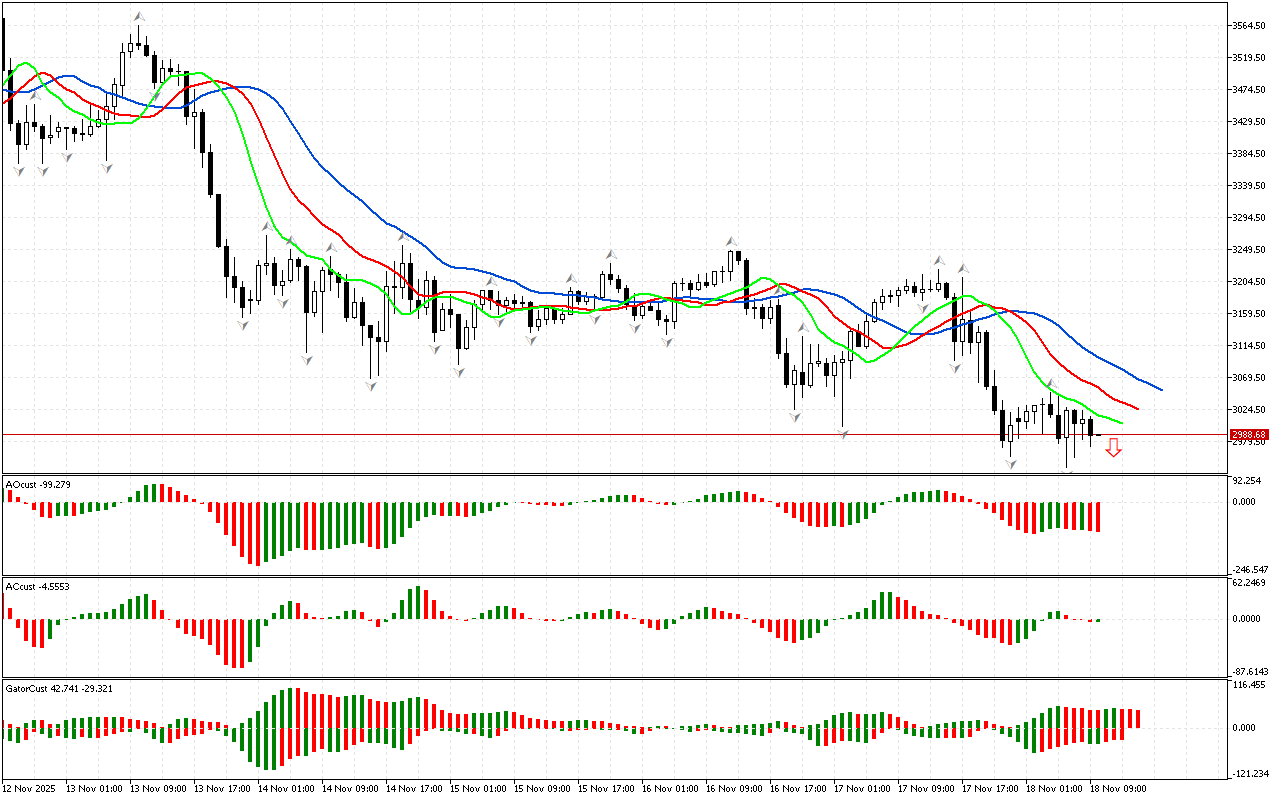The width and height of the screenshot is (1280, 800).
Task: Click the -121.234 GatorCust scale label
Action: (x=1250, y=773)
